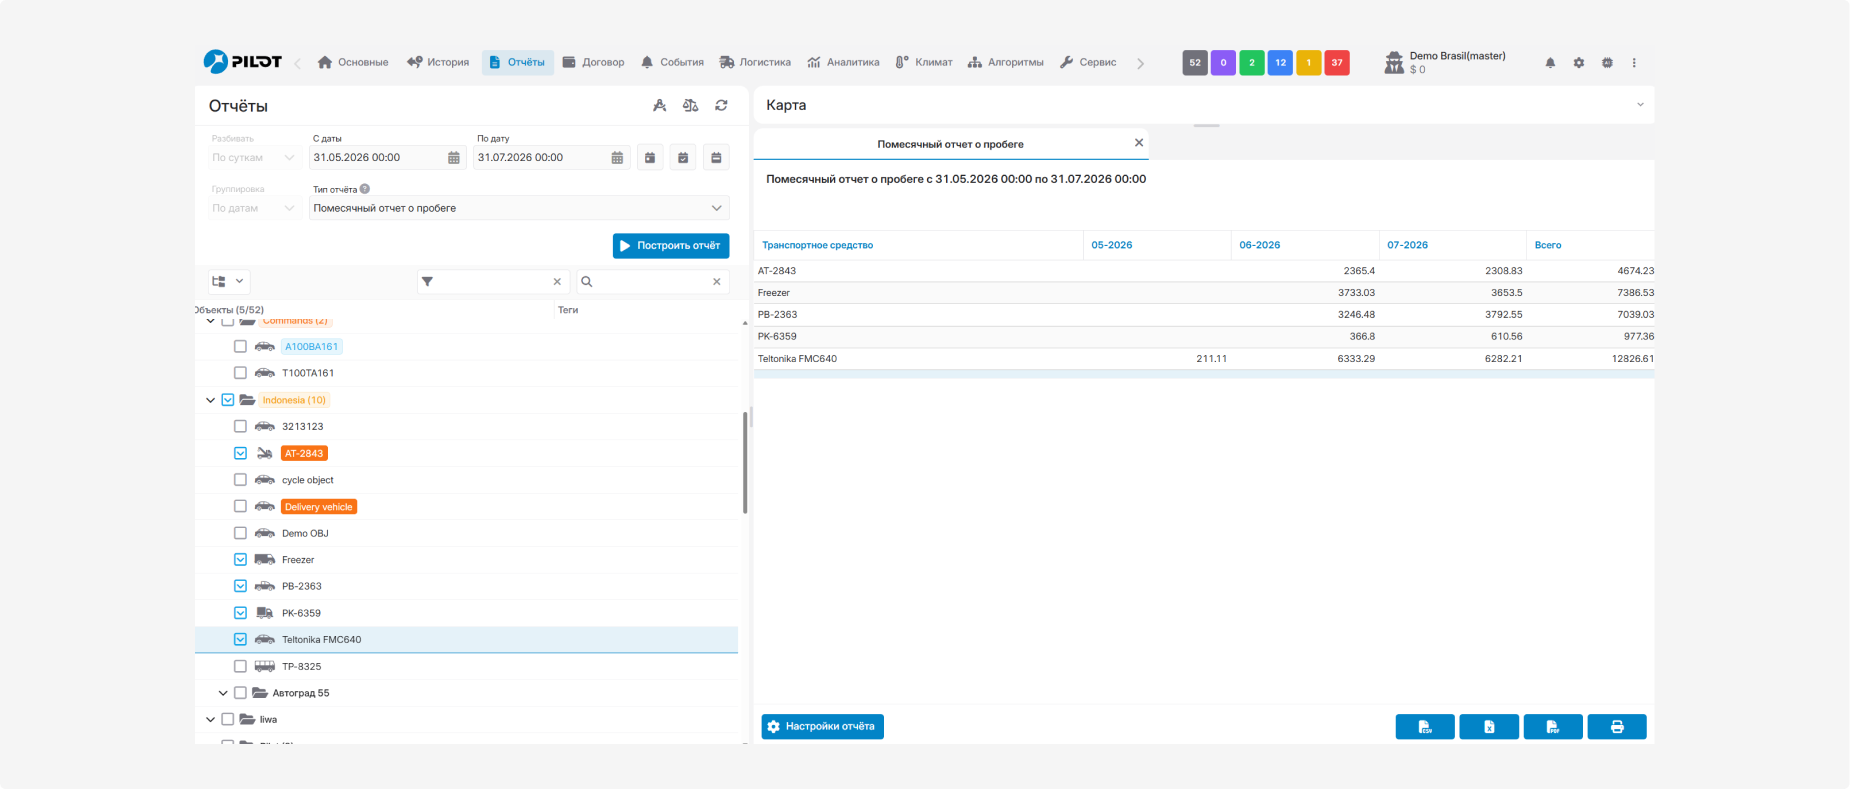Click Построить отчёт button

tap(671, 246)
